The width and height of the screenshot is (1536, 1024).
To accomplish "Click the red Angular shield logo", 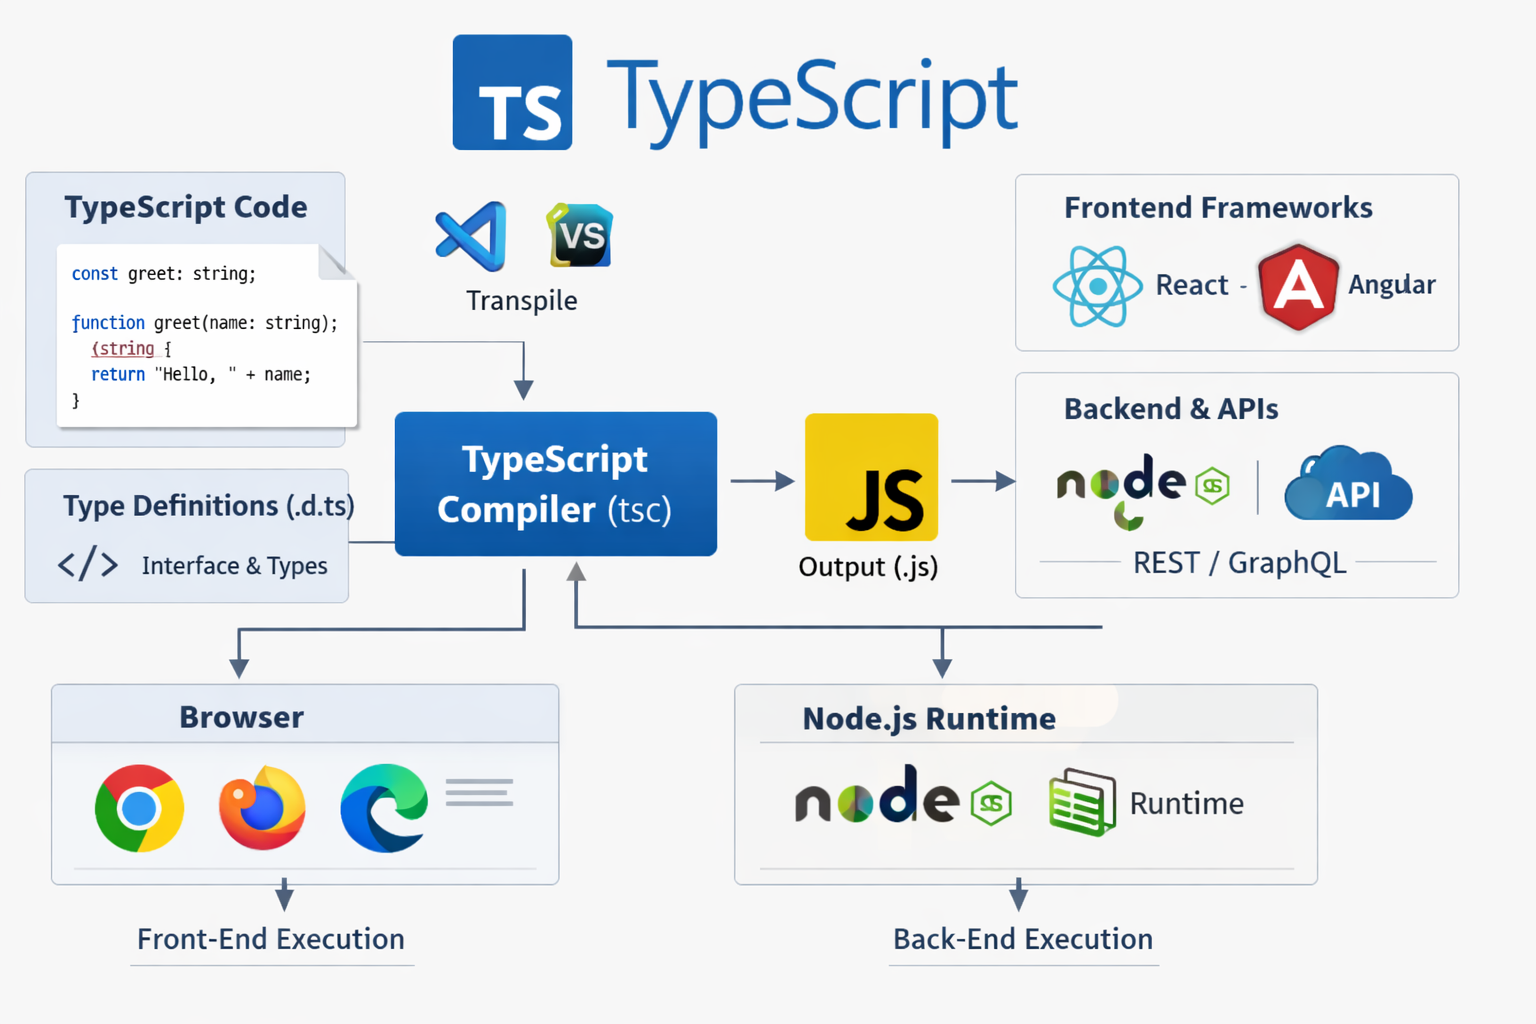I will click(1298, 286).
